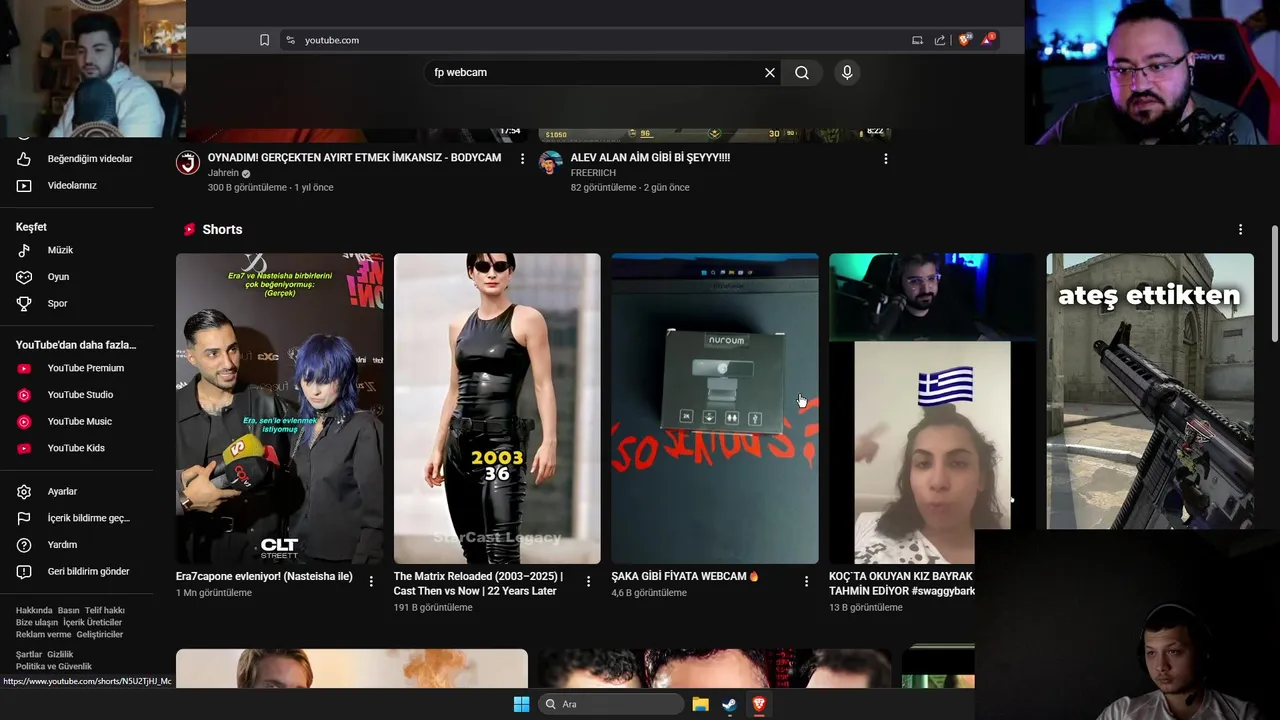
Task: Open Brave Shields lion icon
Action: click(x=964, y=40)
